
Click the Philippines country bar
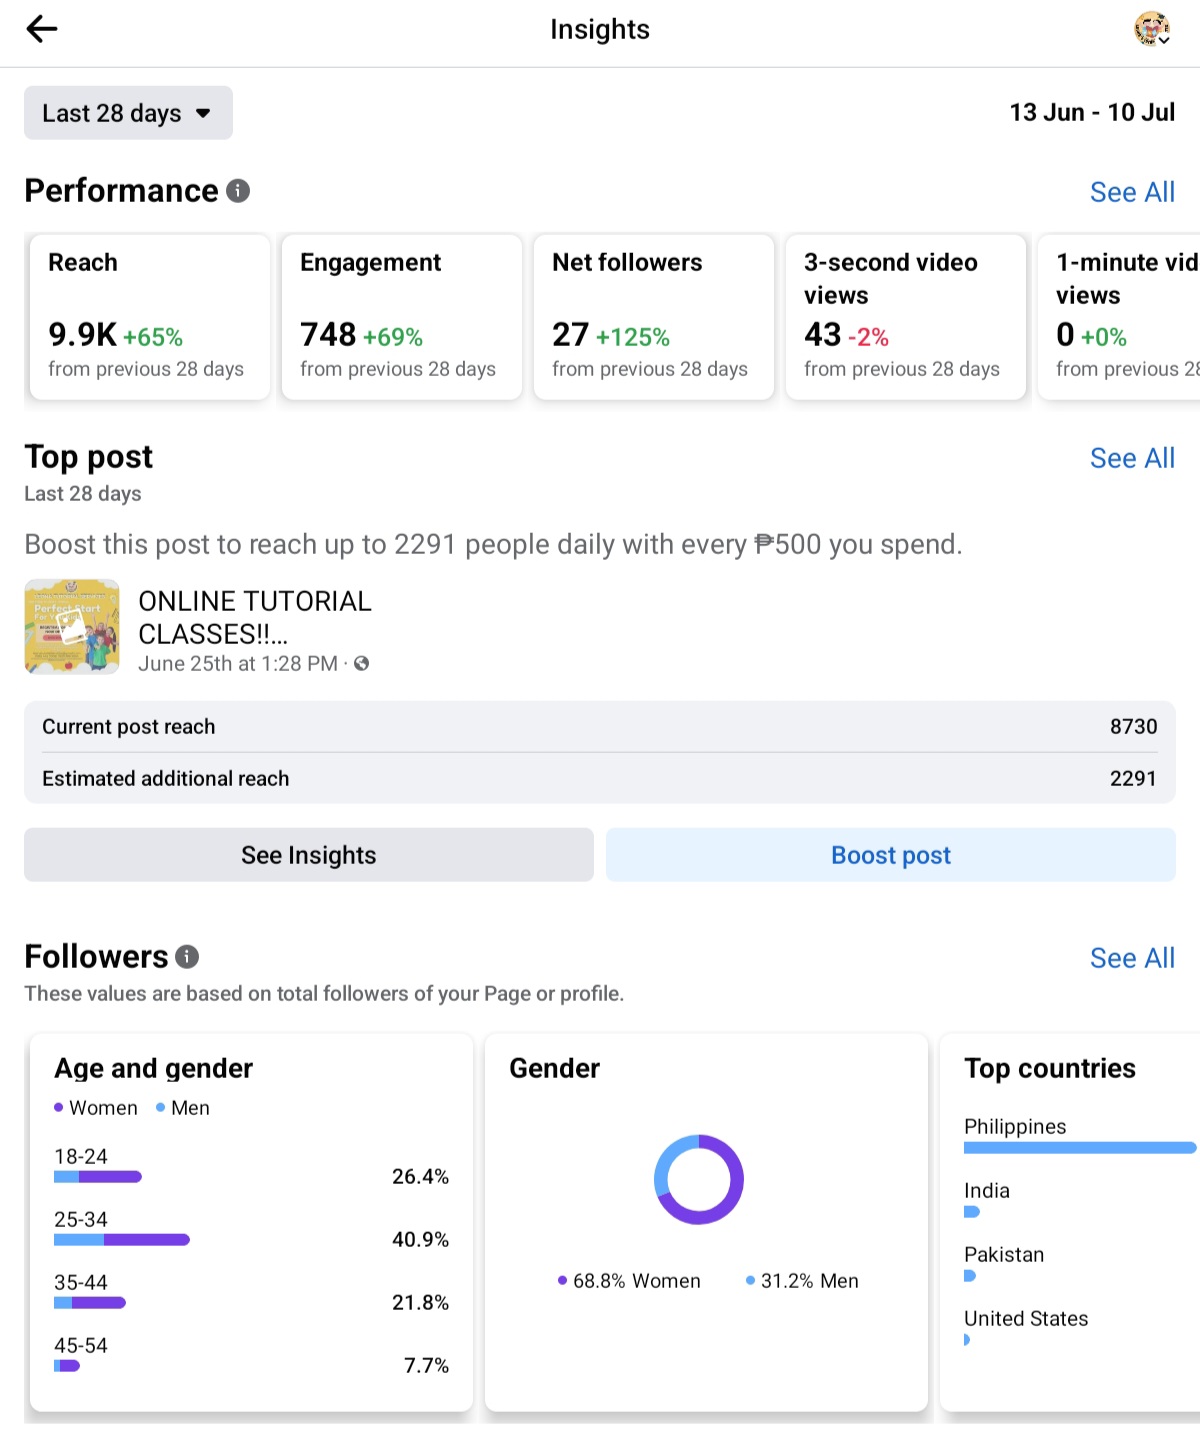pos(1080,1148)
